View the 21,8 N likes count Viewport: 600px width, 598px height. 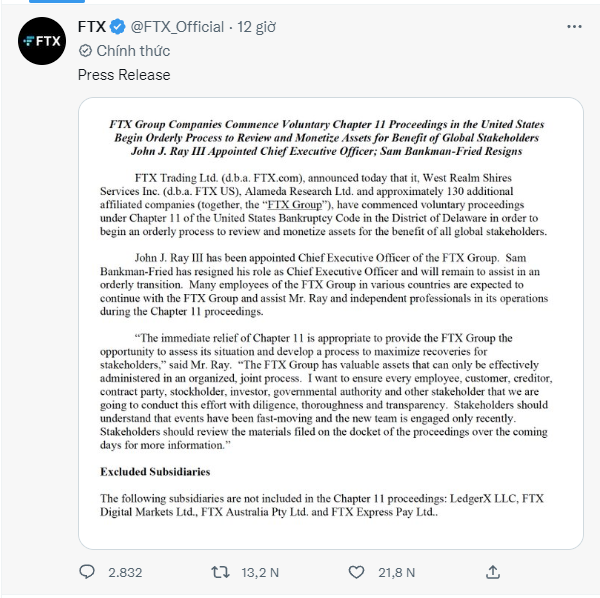396,572
